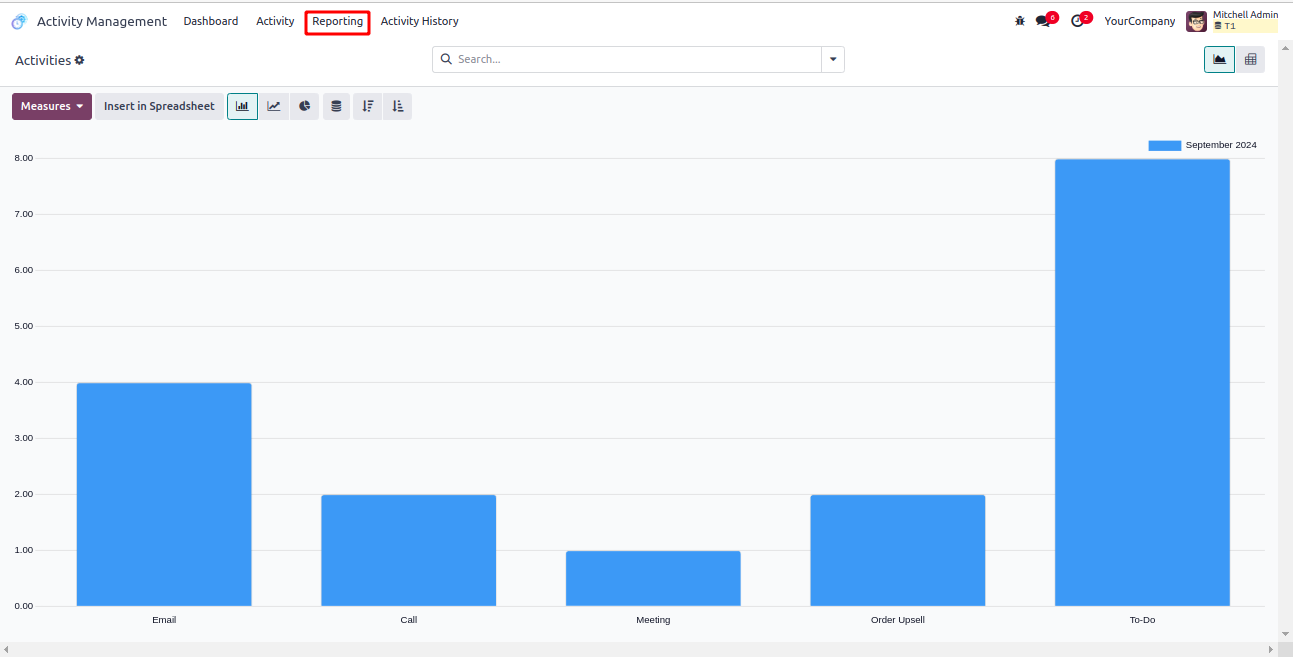This screenshot has width=1293, height=657.
Task: Open the Activity menu
Action: tap(275, 21)
